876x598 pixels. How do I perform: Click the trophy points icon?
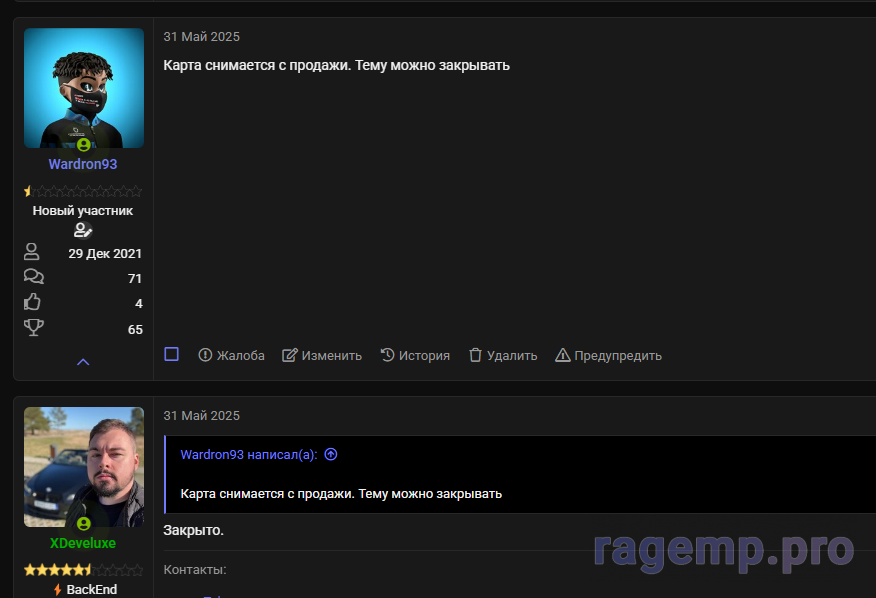[34, 328]
